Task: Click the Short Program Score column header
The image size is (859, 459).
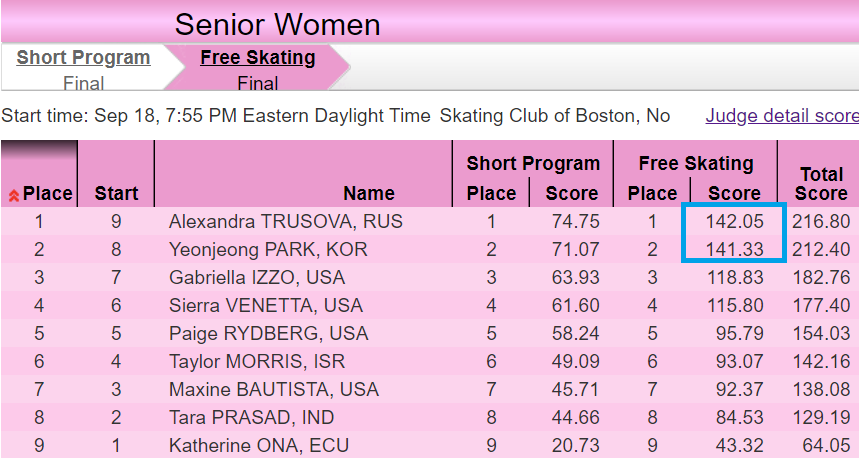Action: (571, 193)
